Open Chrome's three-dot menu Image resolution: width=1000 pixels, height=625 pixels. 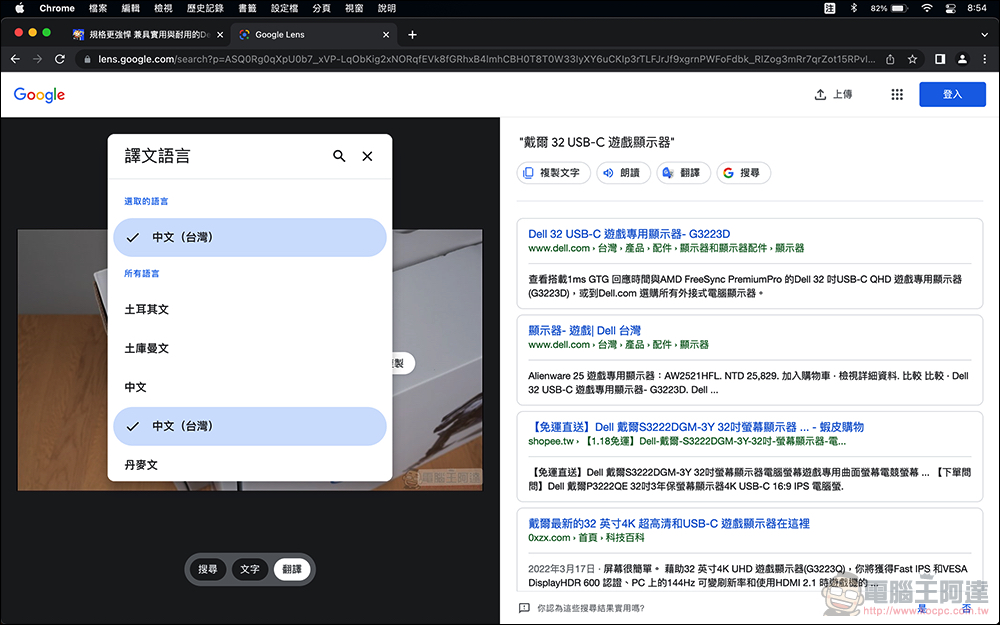[984, 59]
